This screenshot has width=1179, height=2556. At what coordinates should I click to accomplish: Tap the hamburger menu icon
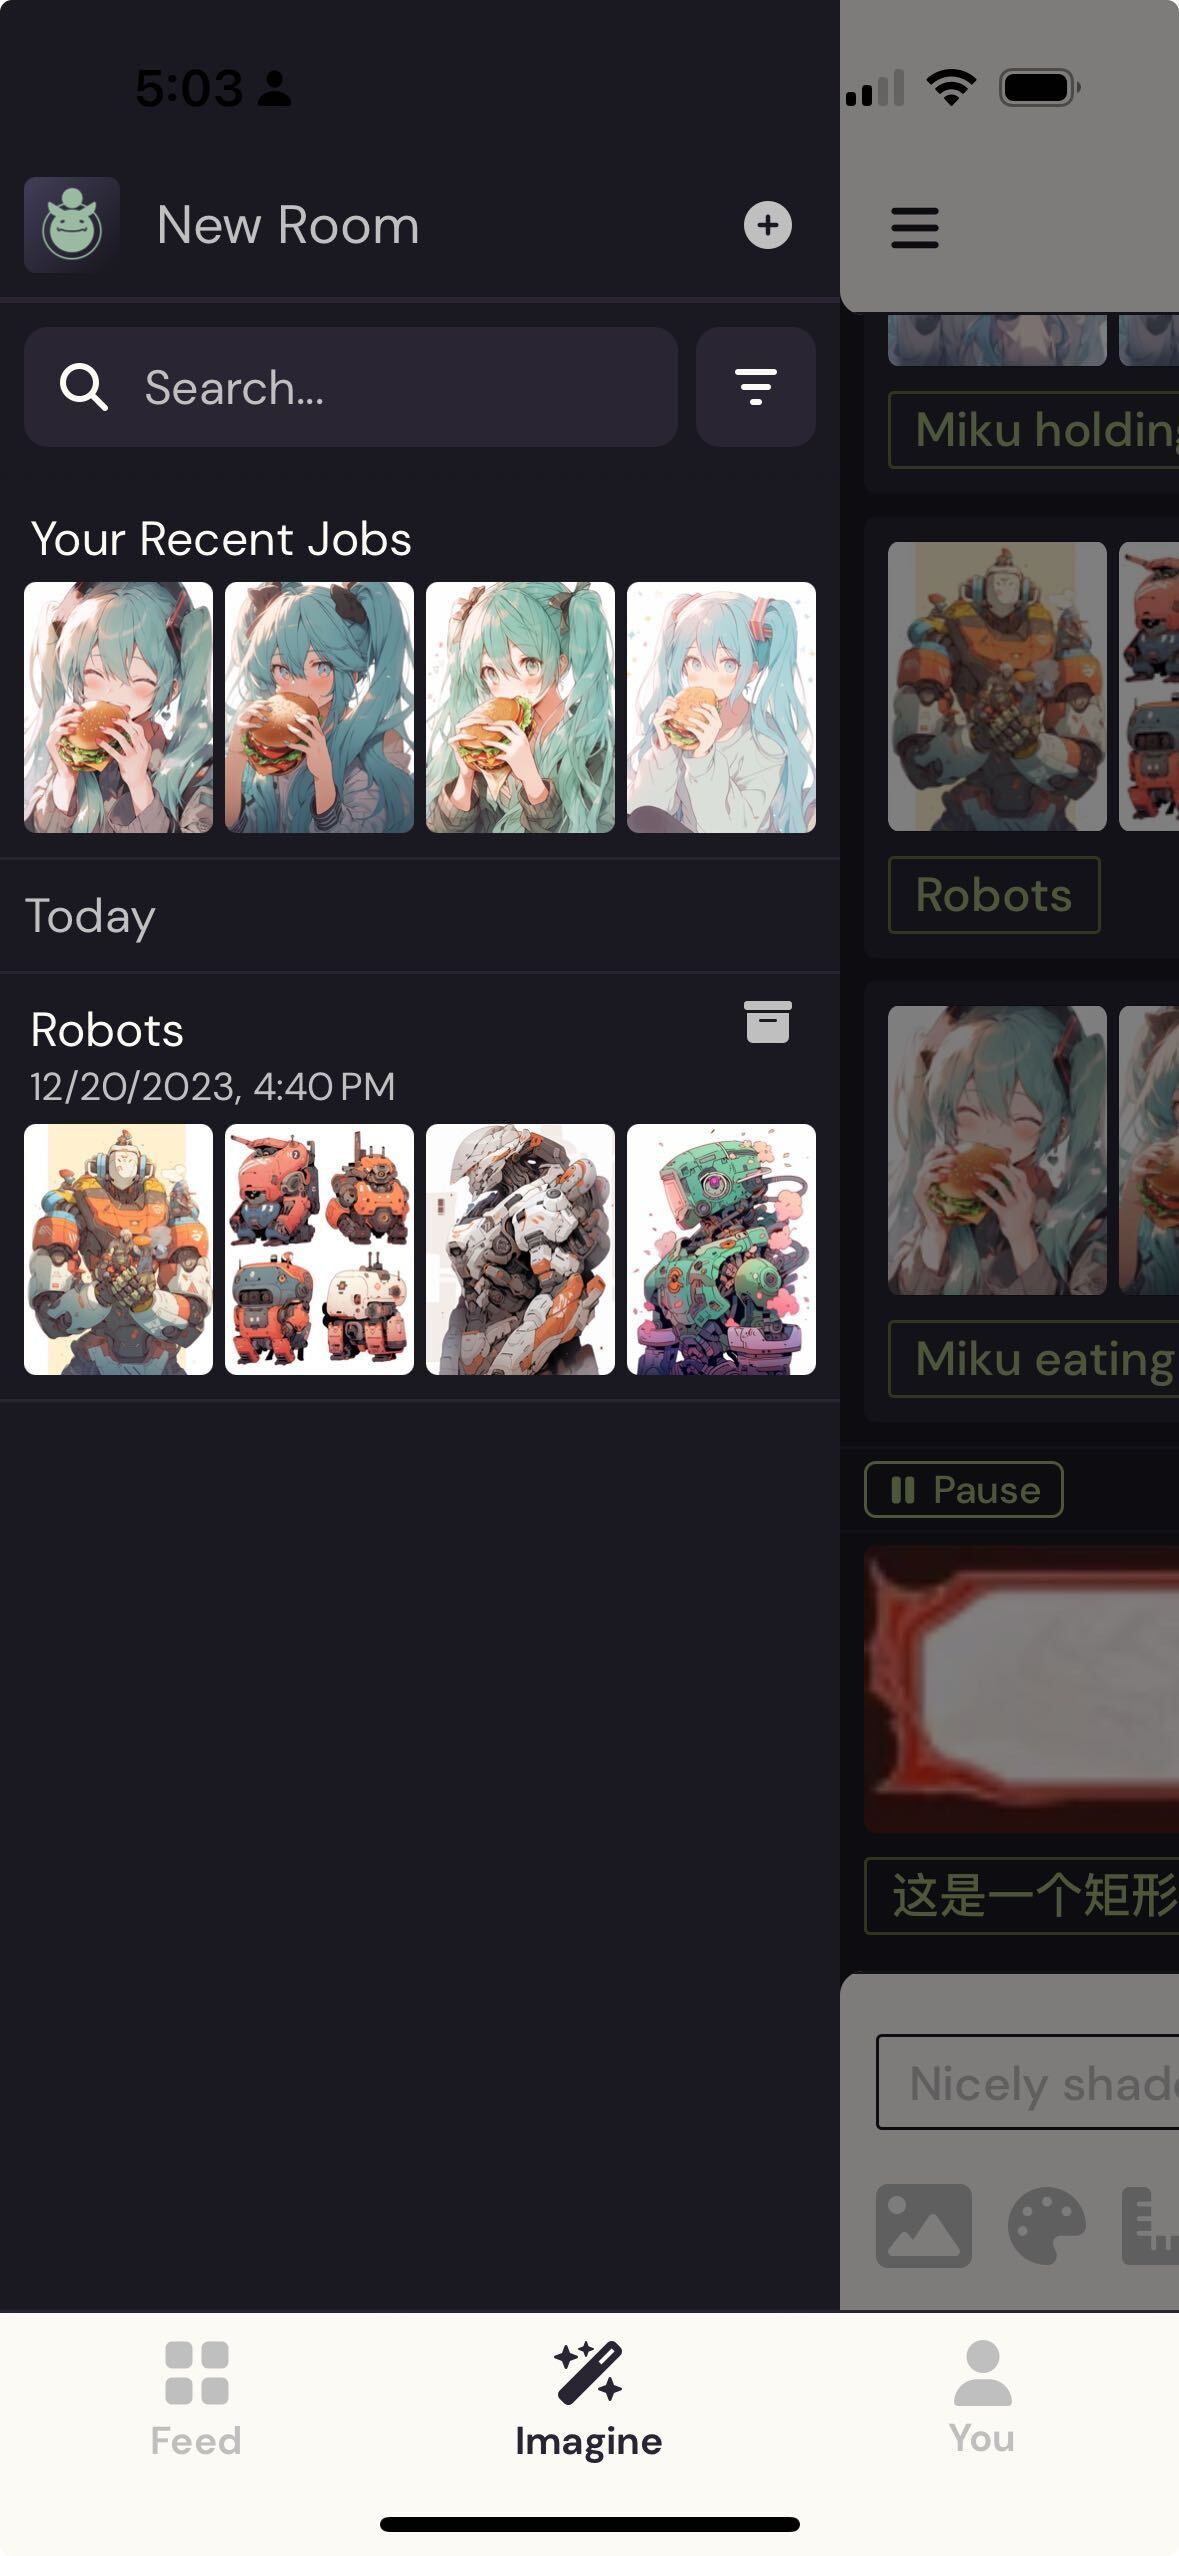tap(915, 228)
